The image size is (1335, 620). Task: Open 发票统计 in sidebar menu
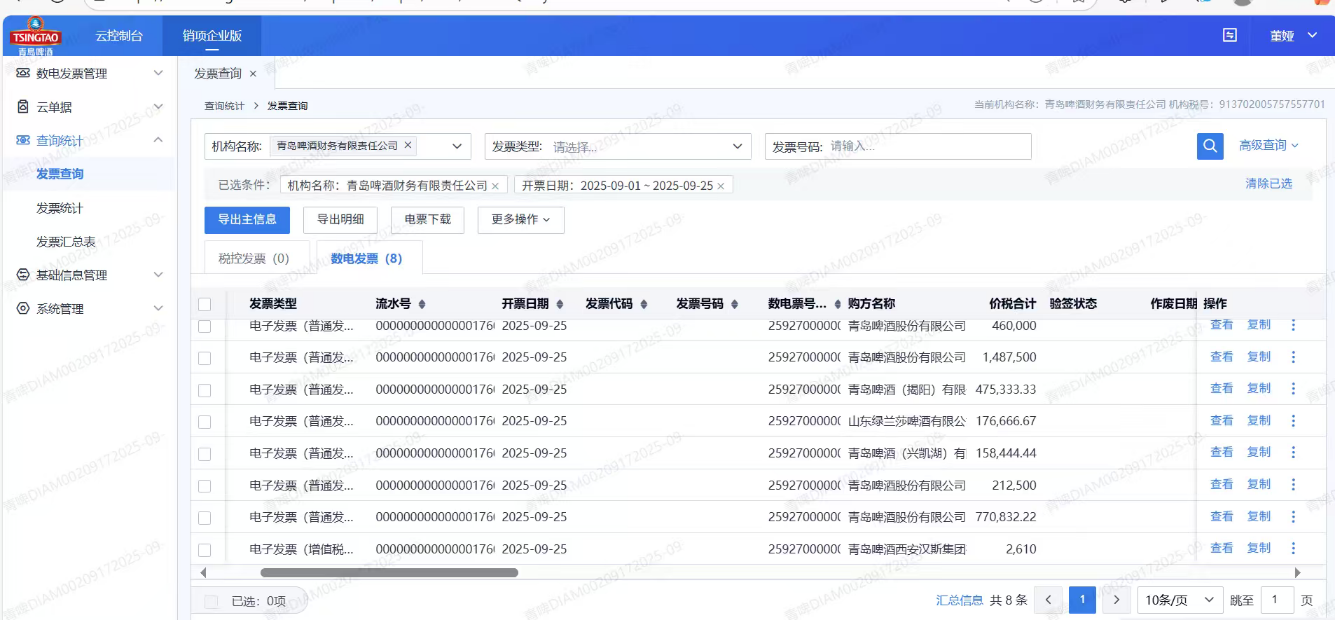point(60,208)
